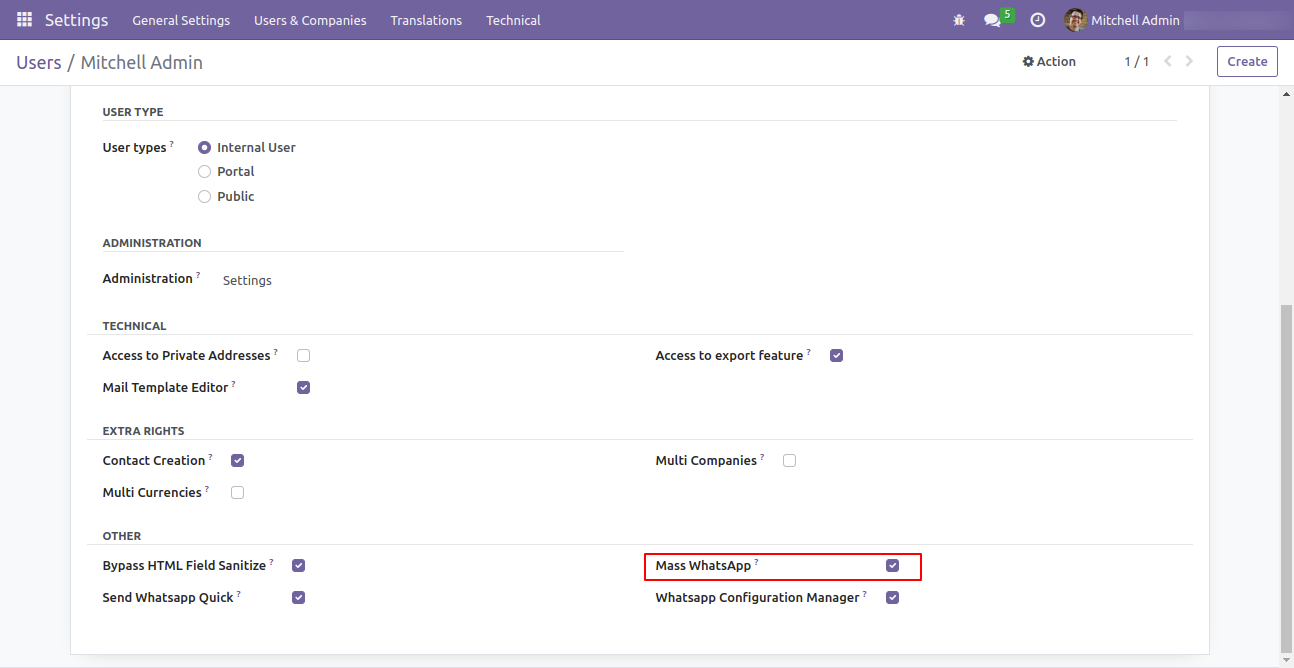Open the Technical menu
The height and width of the screenshot is (668, 1294).
tap(513, 20)
